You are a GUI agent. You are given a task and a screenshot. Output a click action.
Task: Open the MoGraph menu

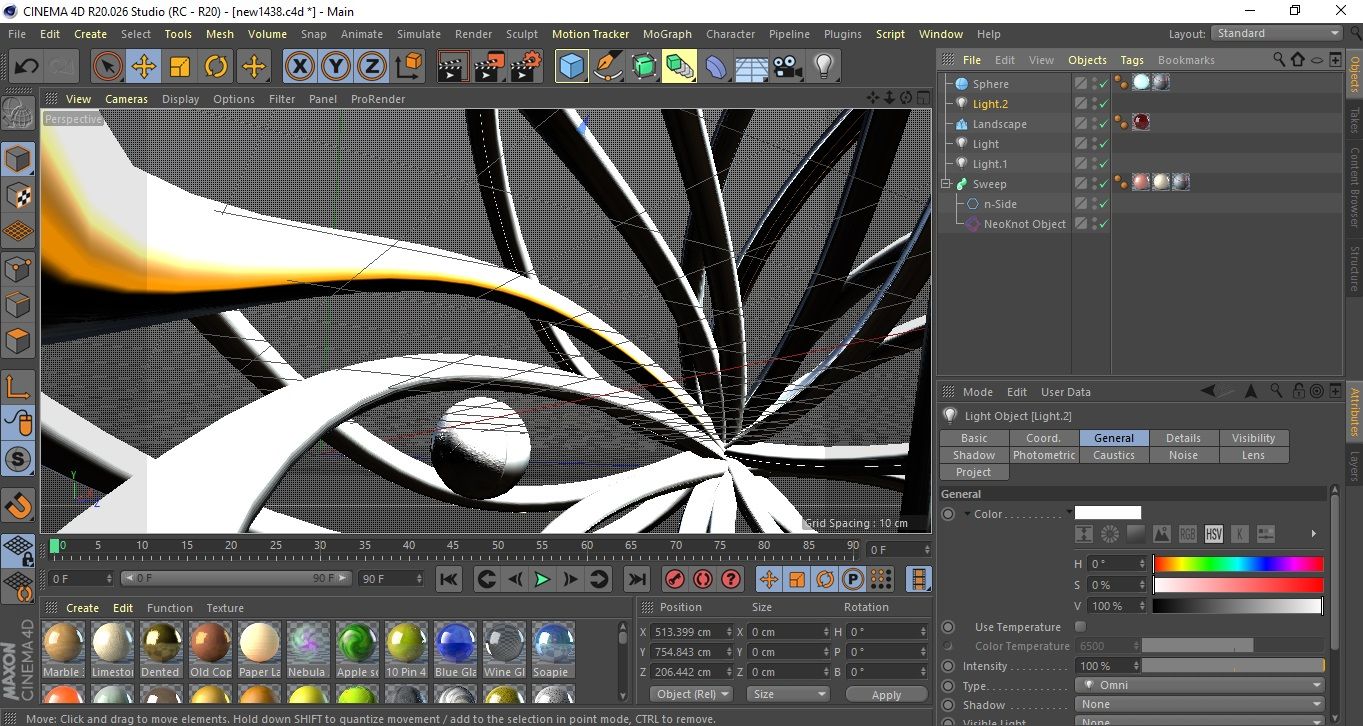tap(667, 34)
